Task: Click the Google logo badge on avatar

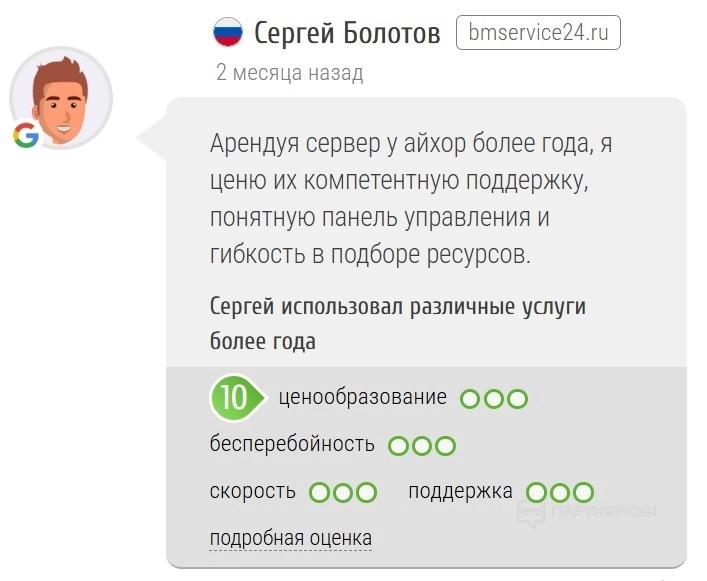Action: click(26, 136)
